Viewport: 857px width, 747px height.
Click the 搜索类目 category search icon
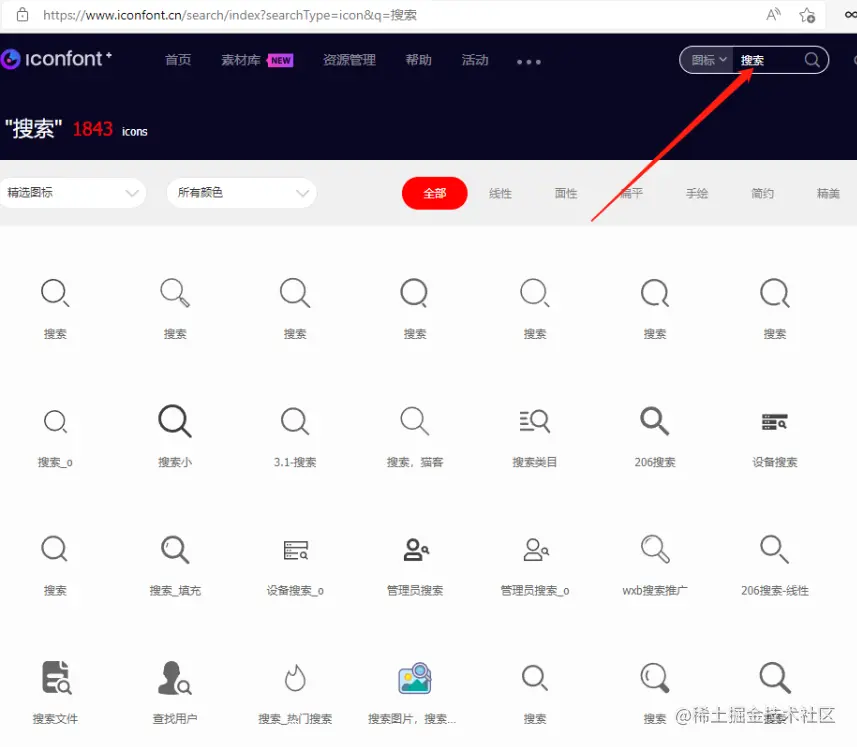534,421
